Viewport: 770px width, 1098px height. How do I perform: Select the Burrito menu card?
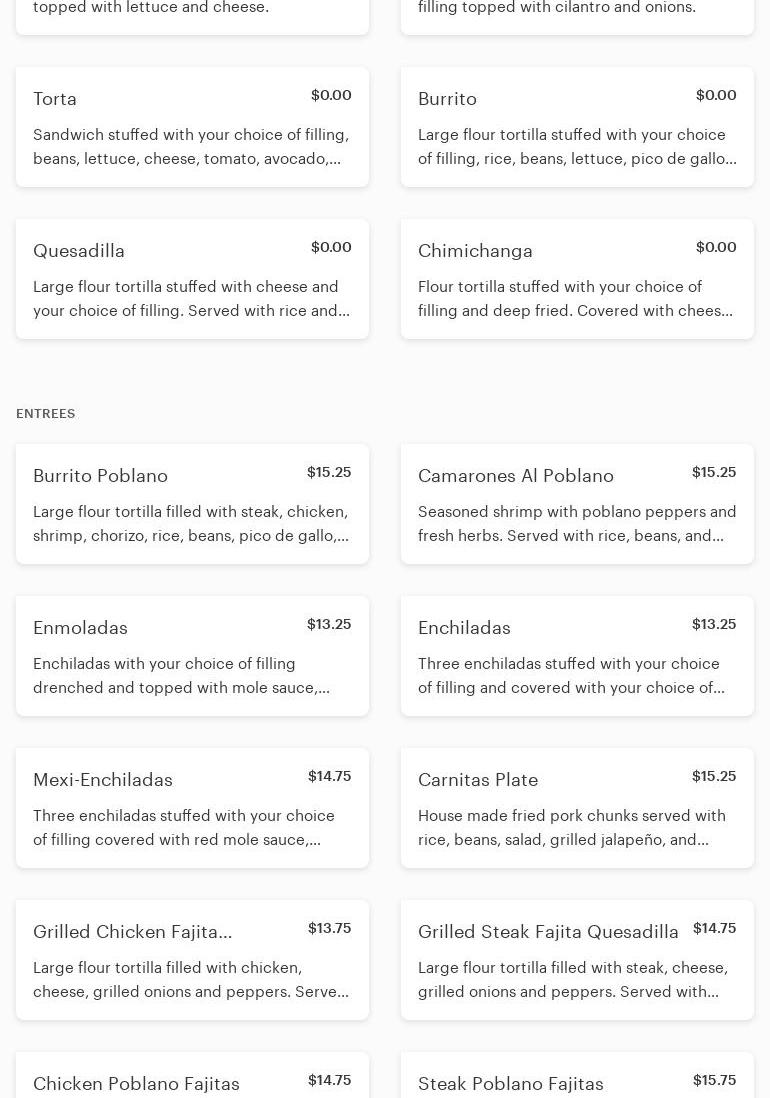(x=577, y=127)
